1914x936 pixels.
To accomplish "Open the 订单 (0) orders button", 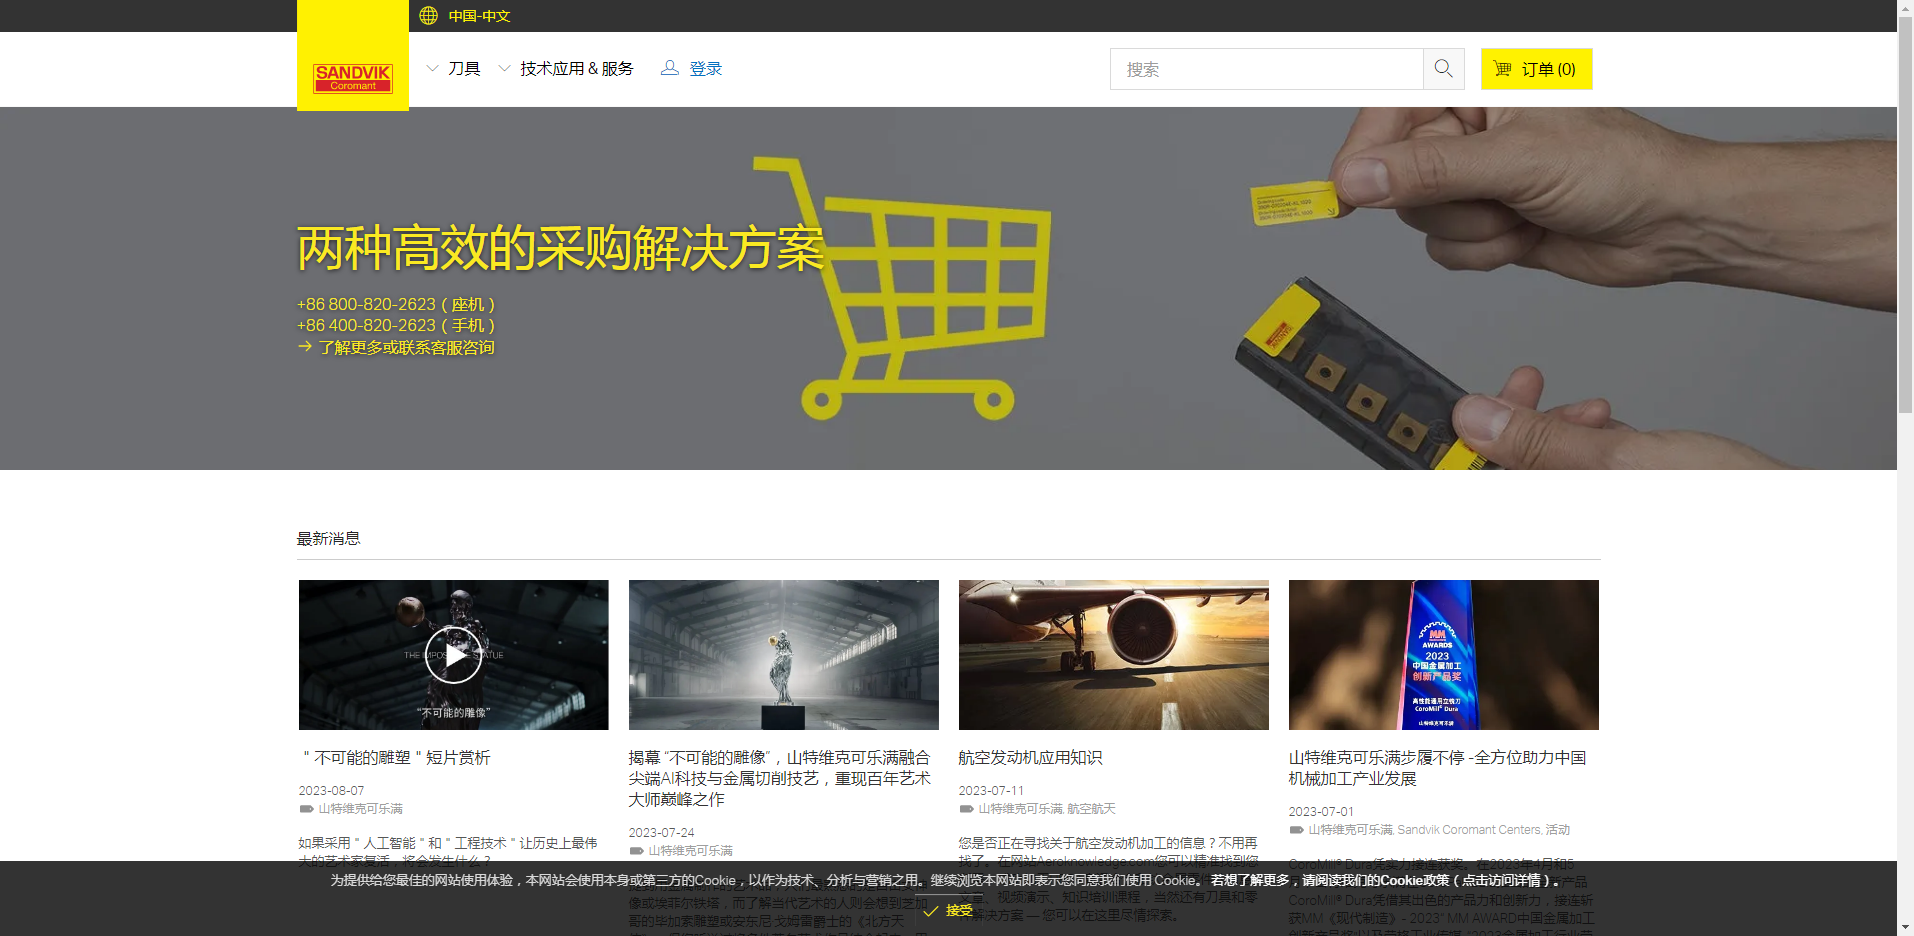I will 1536,69.
